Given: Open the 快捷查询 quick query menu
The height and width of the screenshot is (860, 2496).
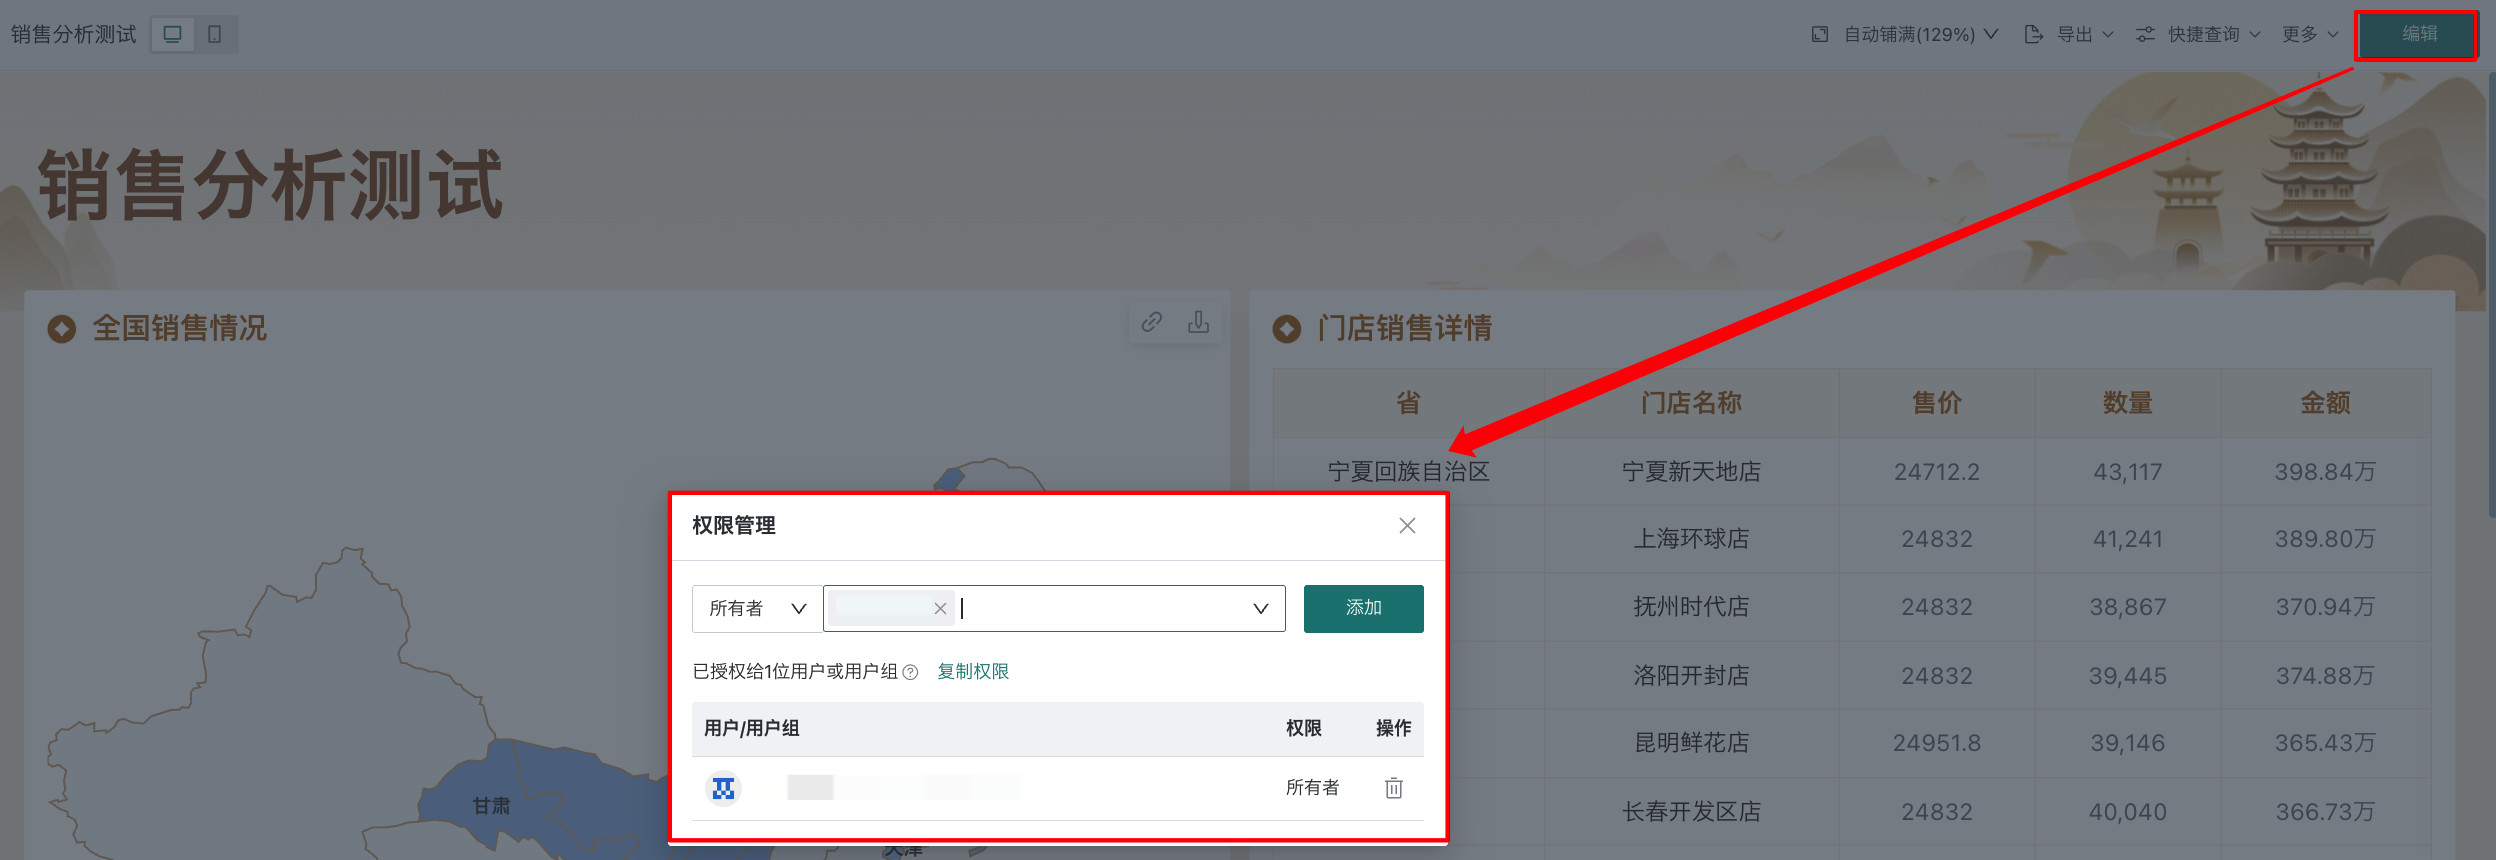Looking at the screenshot, I should (2198, 34).
